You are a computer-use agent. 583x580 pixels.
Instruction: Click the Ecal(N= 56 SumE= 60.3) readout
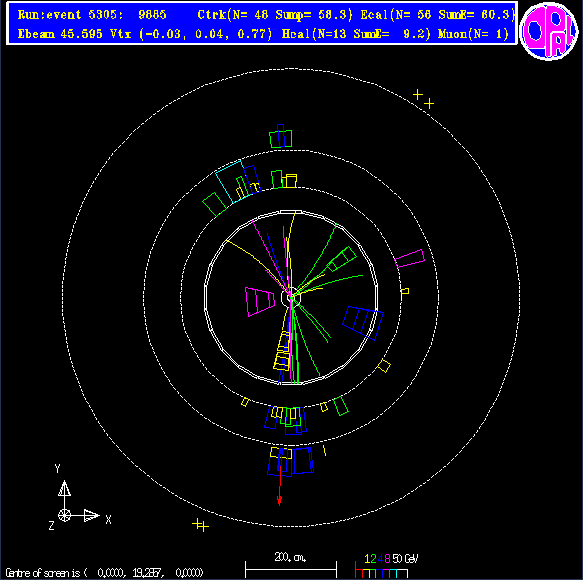tap(438, 15)
